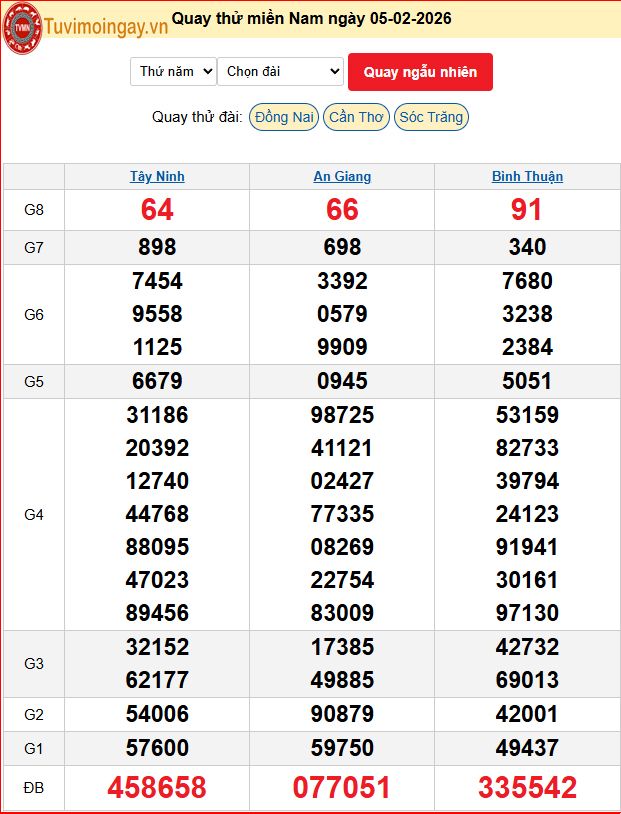The image size is (621, 814).
Task: Click the G8 result 91 for Bình Thuận
Action: 527,209
